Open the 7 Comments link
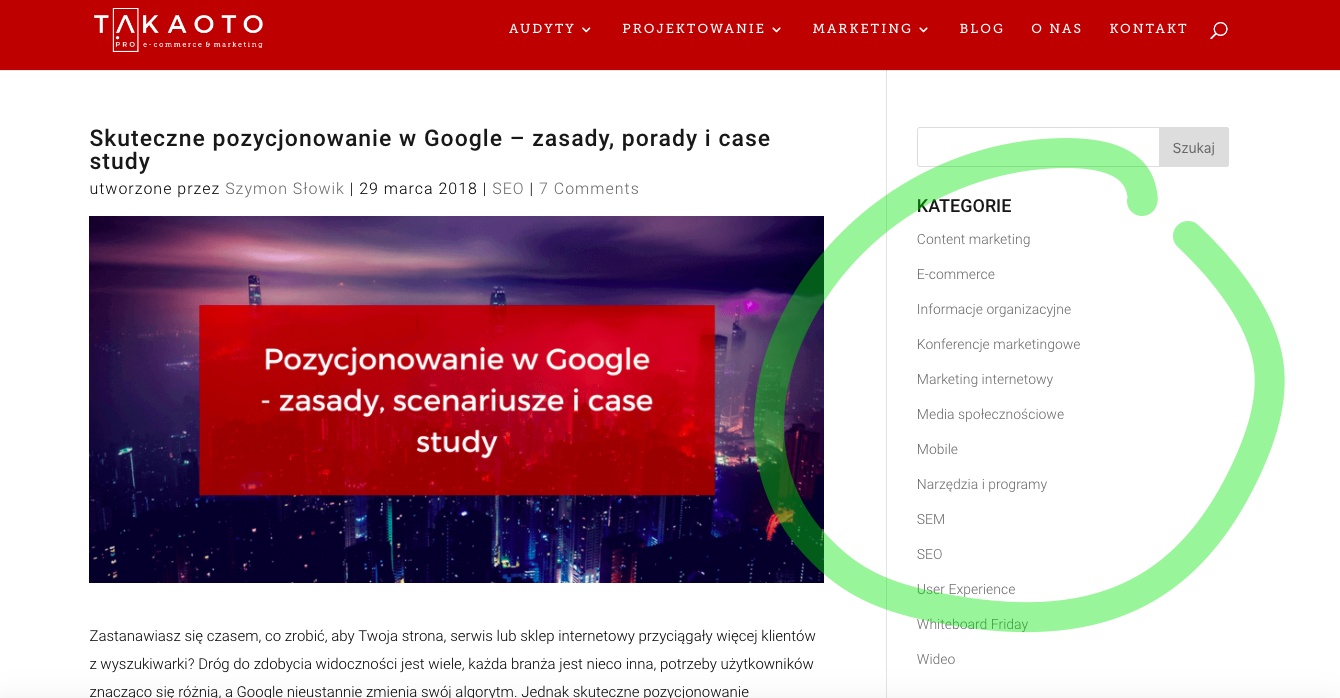The width and height of the screenshot is (1340, 698). pyautogui.click(x=589, y=189)
